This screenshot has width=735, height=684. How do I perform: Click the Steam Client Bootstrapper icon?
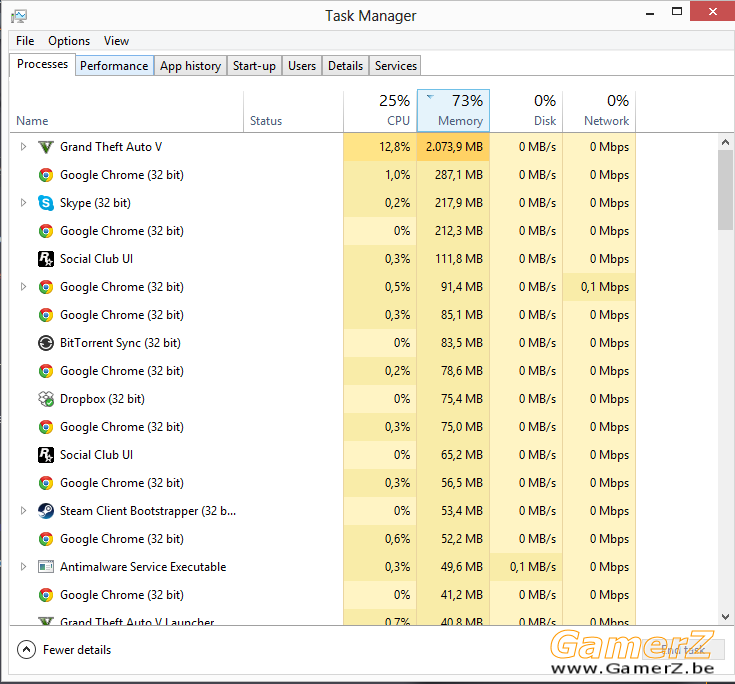45,511
